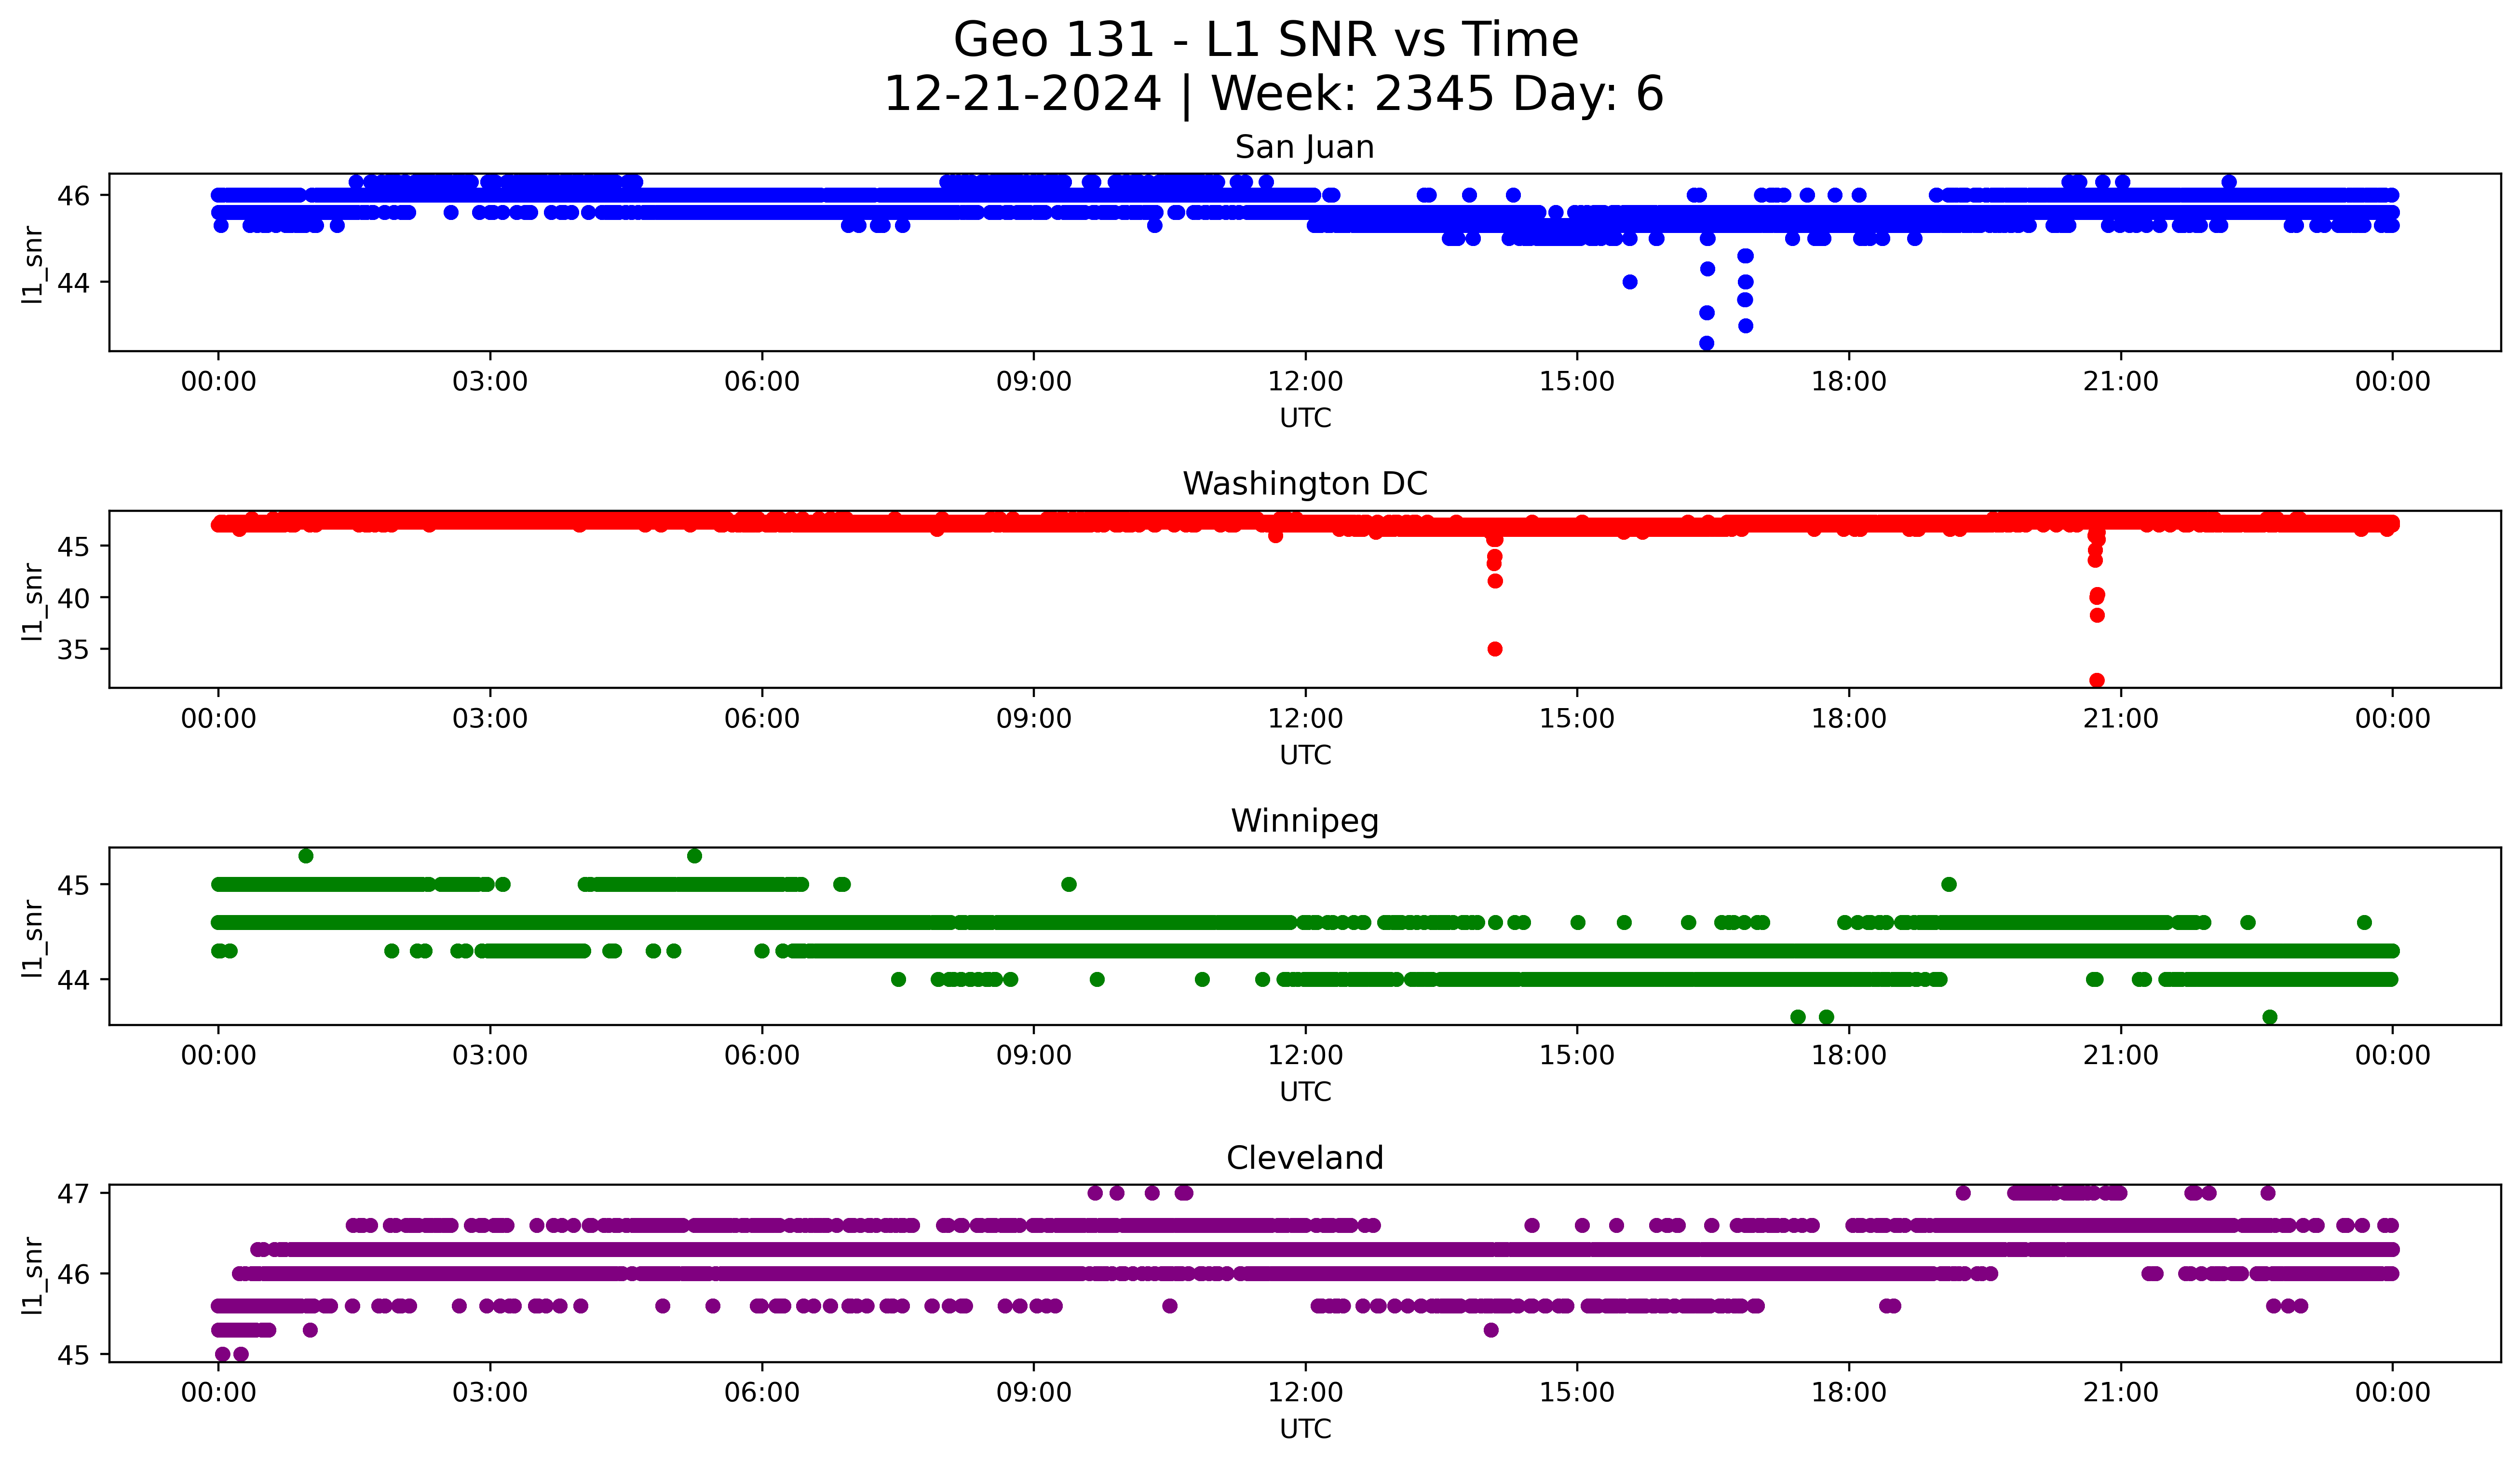Click the 'Washington DC' subplot title
The image size is (2520, 1463).
[1304, 484]
